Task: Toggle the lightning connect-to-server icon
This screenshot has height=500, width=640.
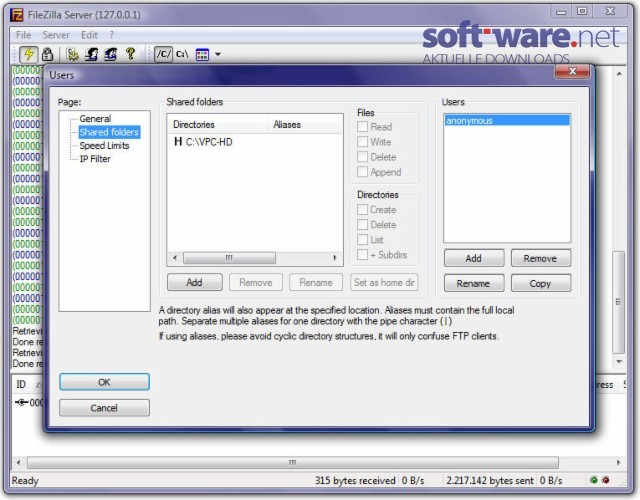Action: click(29, 54)
